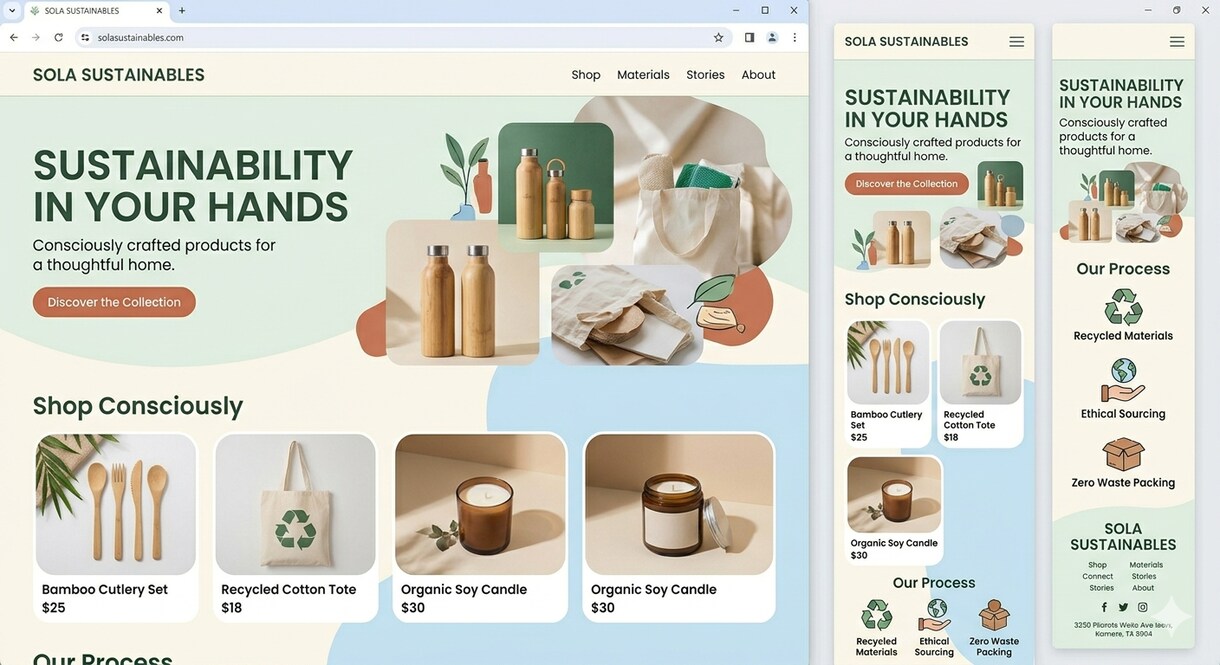Go back using the browser back arrow

tap(14, 37)
